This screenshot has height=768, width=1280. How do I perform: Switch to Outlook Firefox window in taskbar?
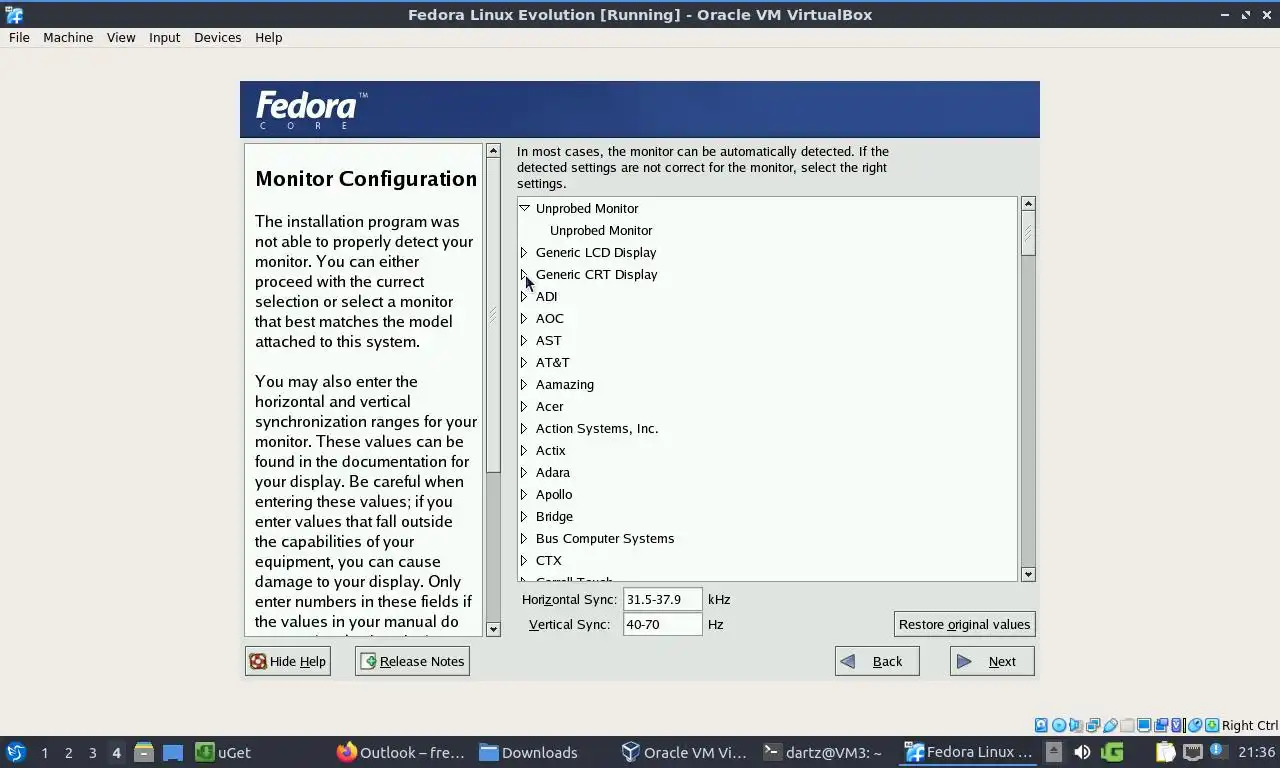[x=401, y=752]
